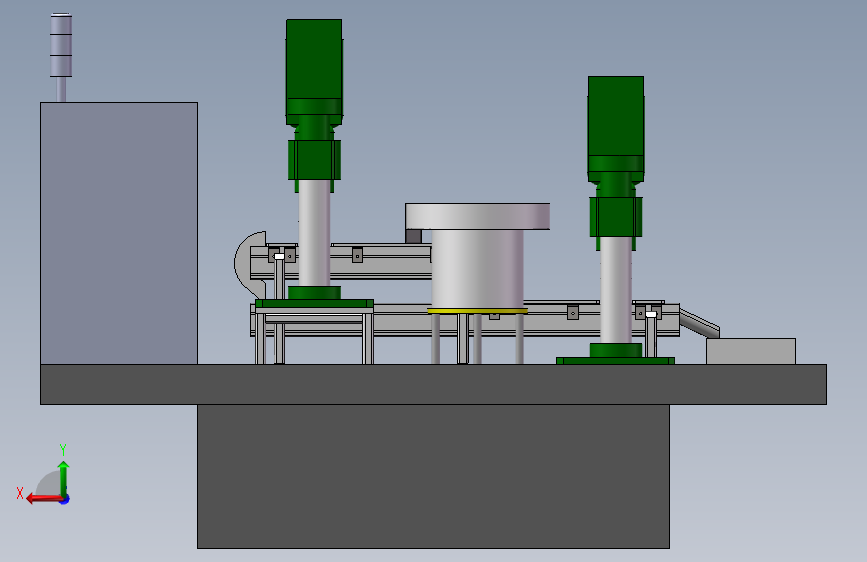Screen dimensions: 867x562
Task: Click the red X axis arrow of the triad
Action: [x=43, y=499]
